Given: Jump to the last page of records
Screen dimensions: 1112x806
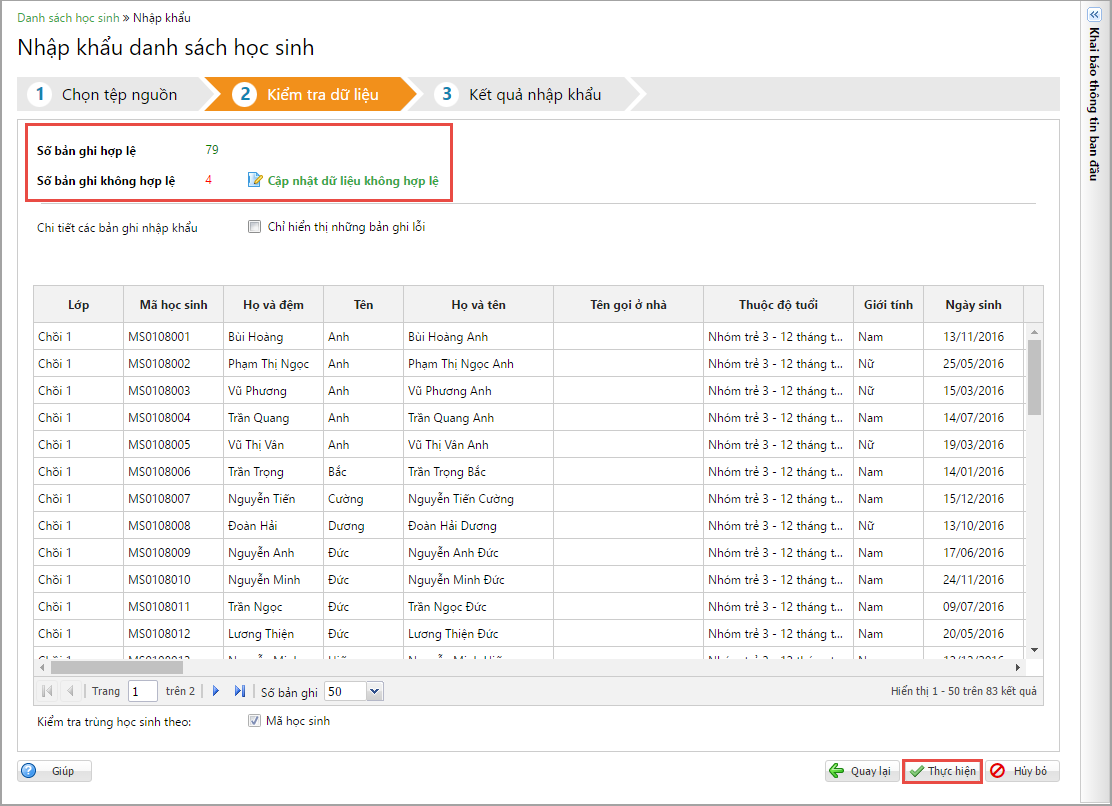Looking at the screenshot, I should click(x=240, y=691).
